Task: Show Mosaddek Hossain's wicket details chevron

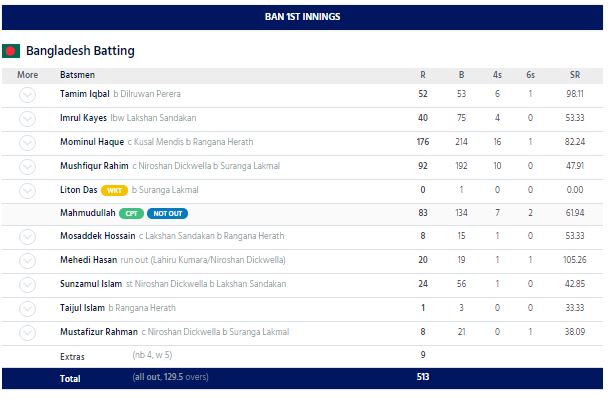Action: tap(27, 237)
